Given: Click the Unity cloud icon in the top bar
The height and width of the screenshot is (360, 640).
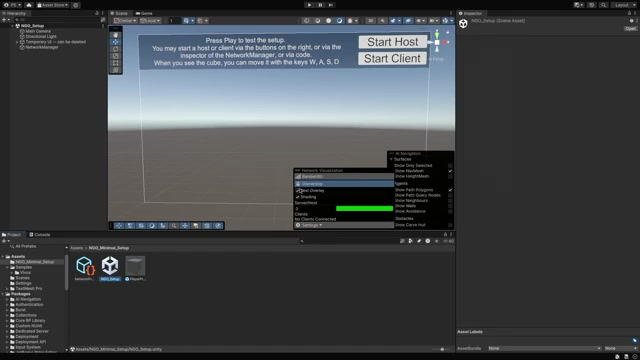Looking at the screenshot, I should tap(29, 5).
